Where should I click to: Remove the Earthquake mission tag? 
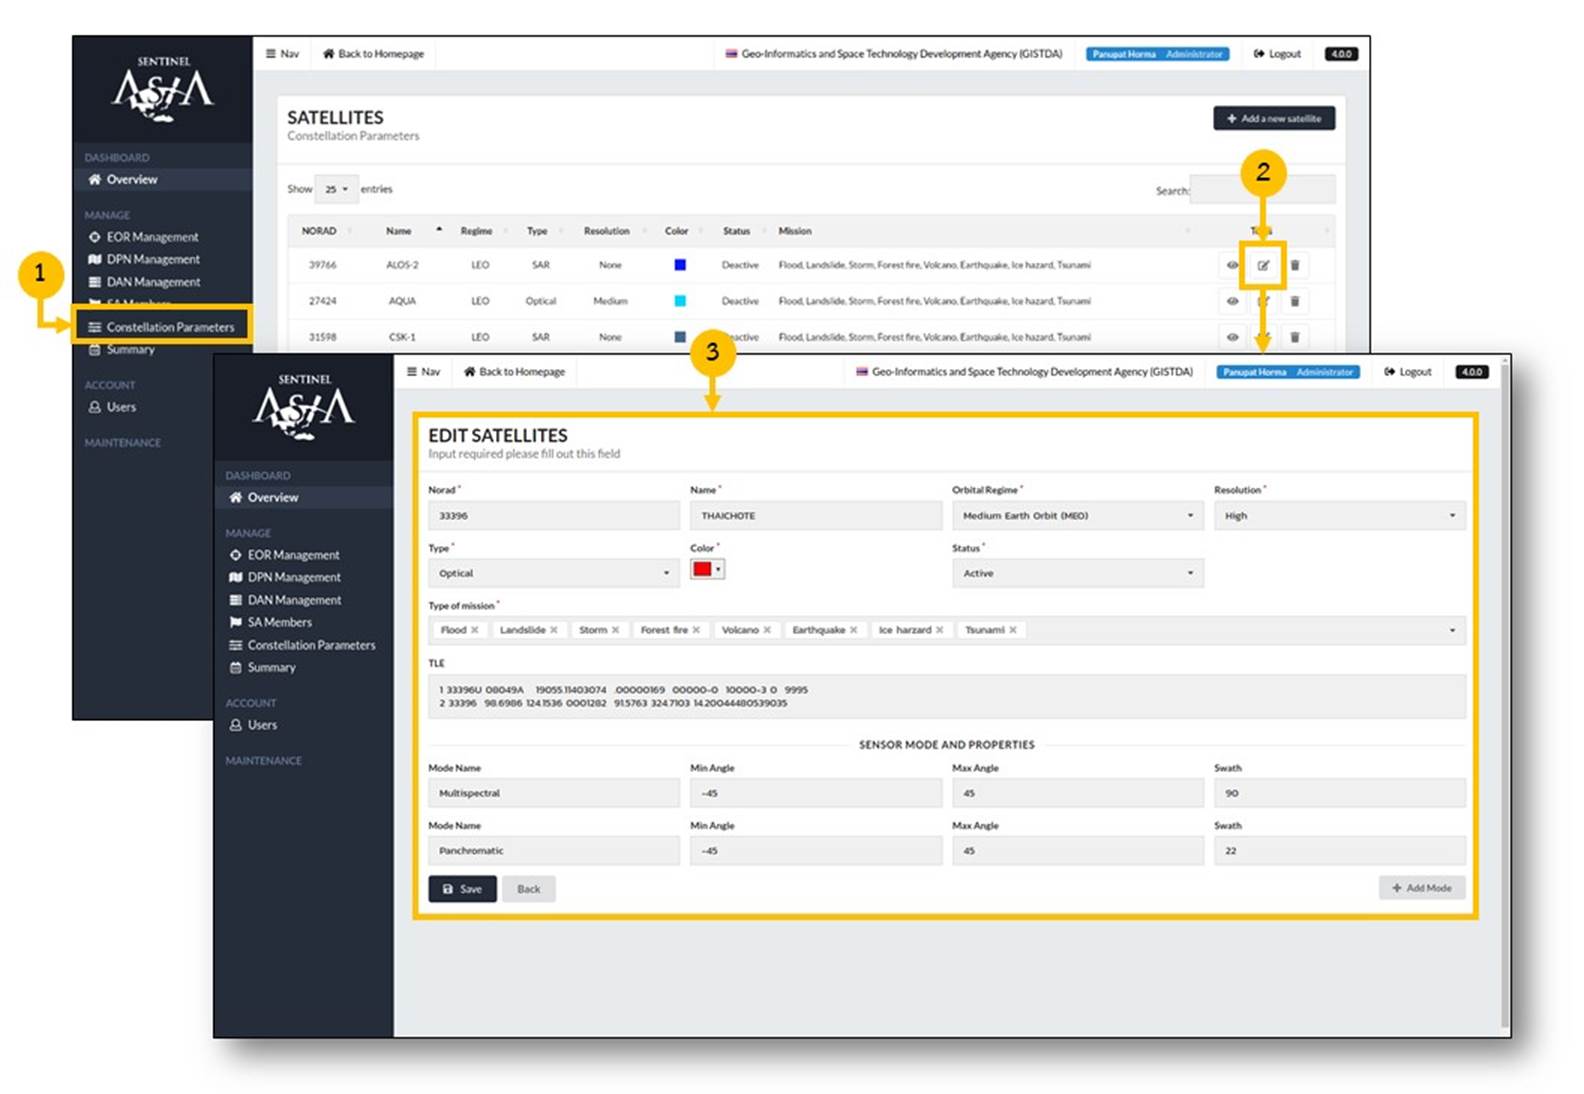coord(853,630)
